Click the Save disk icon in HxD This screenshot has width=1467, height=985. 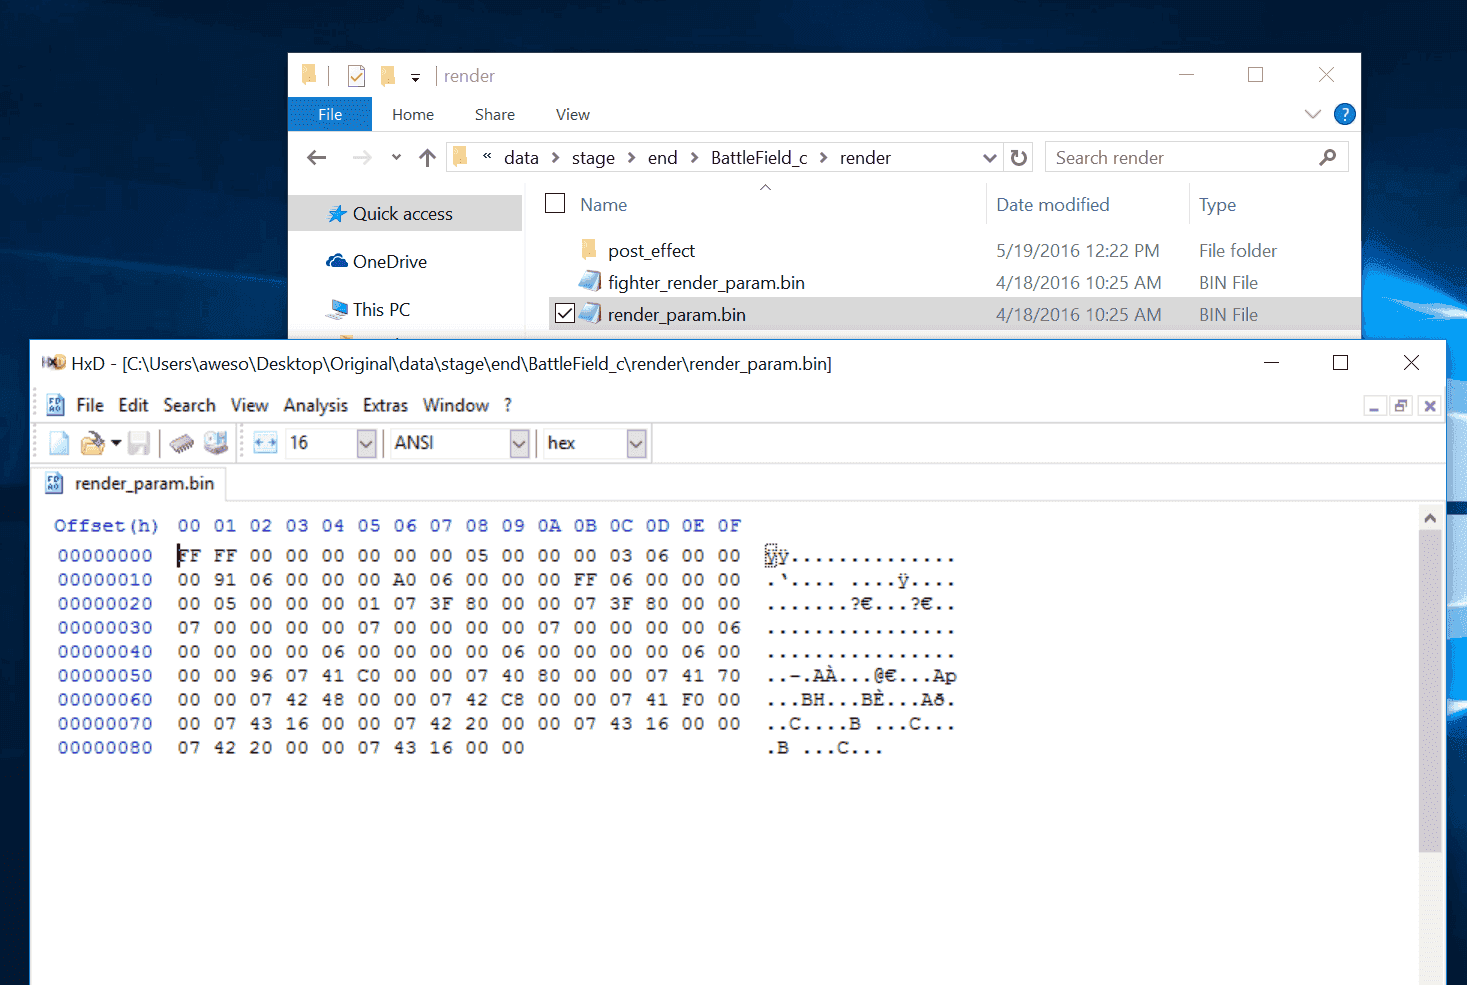click(x=139, y=443)
